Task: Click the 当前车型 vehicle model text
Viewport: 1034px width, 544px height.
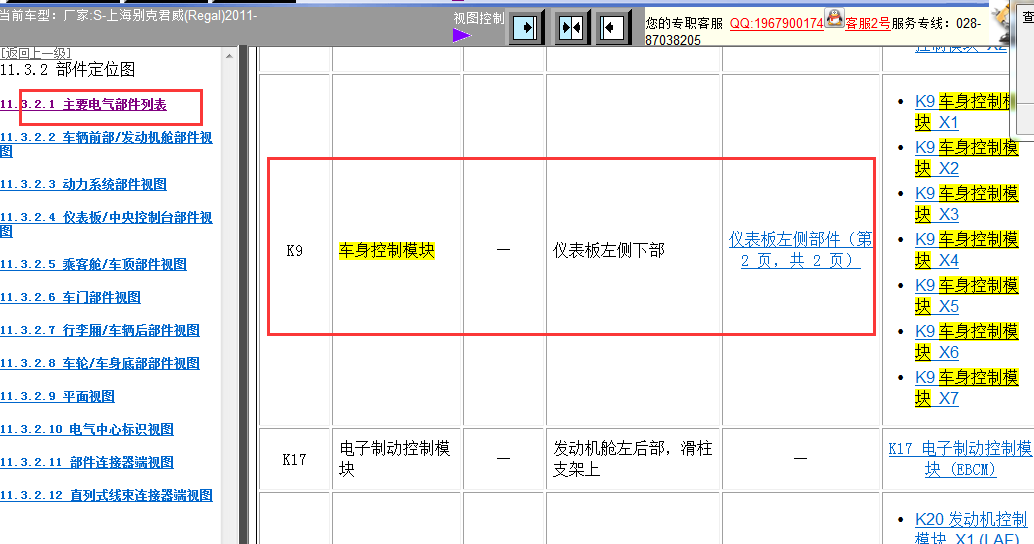Action: point(129,15)
